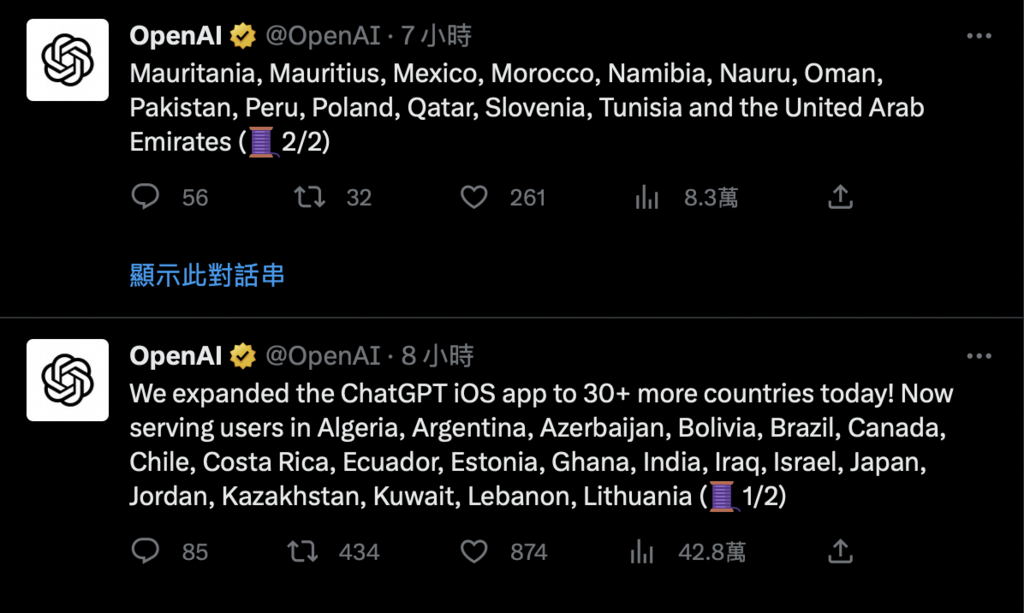The height and width of the screenshot is (613, 1024).
Task: Share the ChatGPT iOS expansion tweet
Action: (840, 551)
